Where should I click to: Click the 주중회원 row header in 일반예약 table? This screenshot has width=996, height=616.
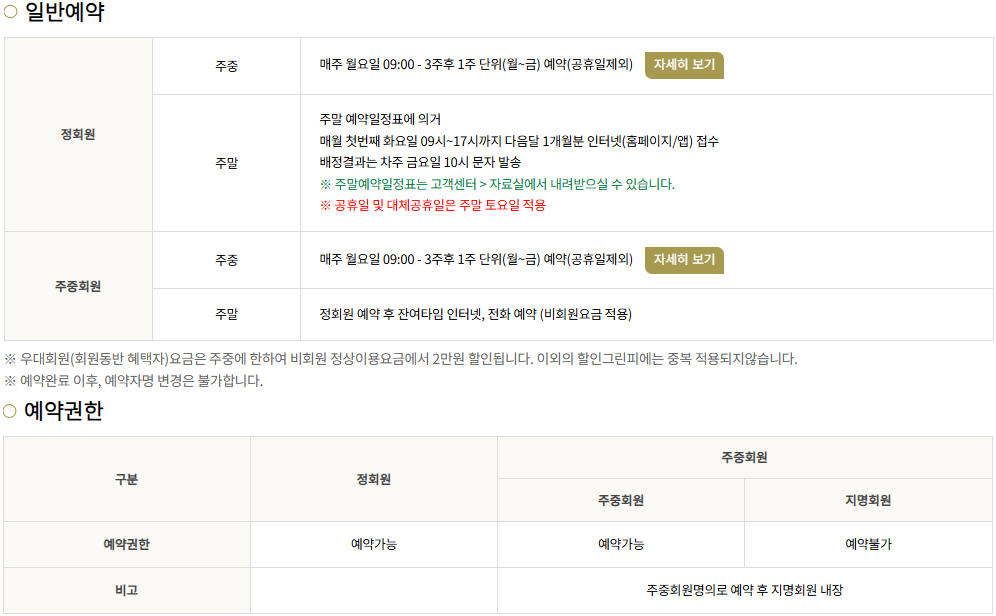pos(78,286)
